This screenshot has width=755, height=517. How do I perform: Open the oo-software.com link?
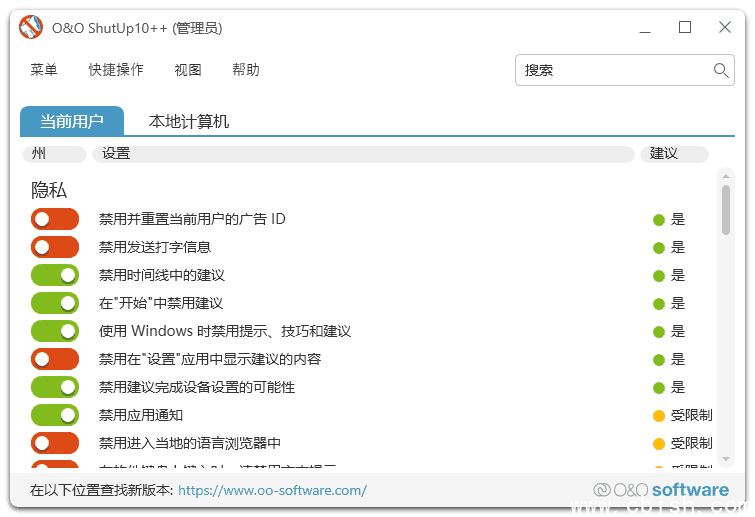[272, 490]
